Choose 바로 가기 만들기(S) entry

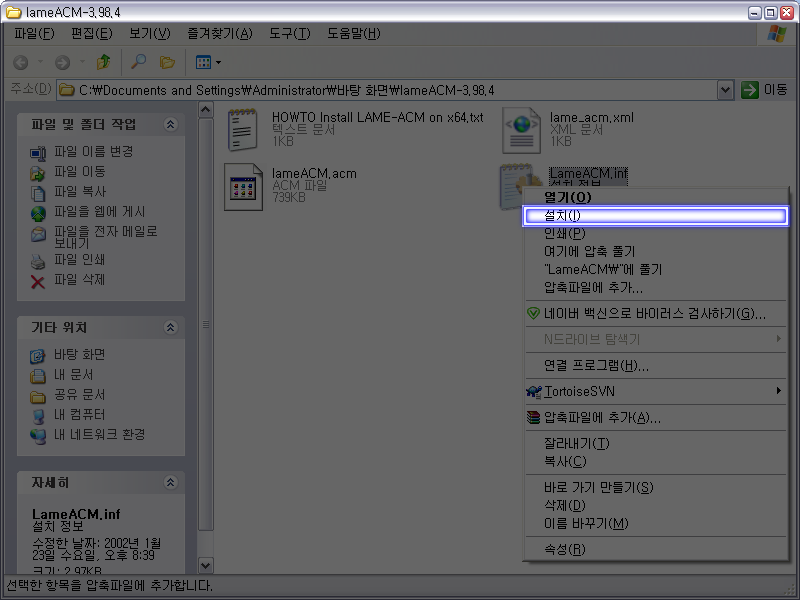coord(656,488)
